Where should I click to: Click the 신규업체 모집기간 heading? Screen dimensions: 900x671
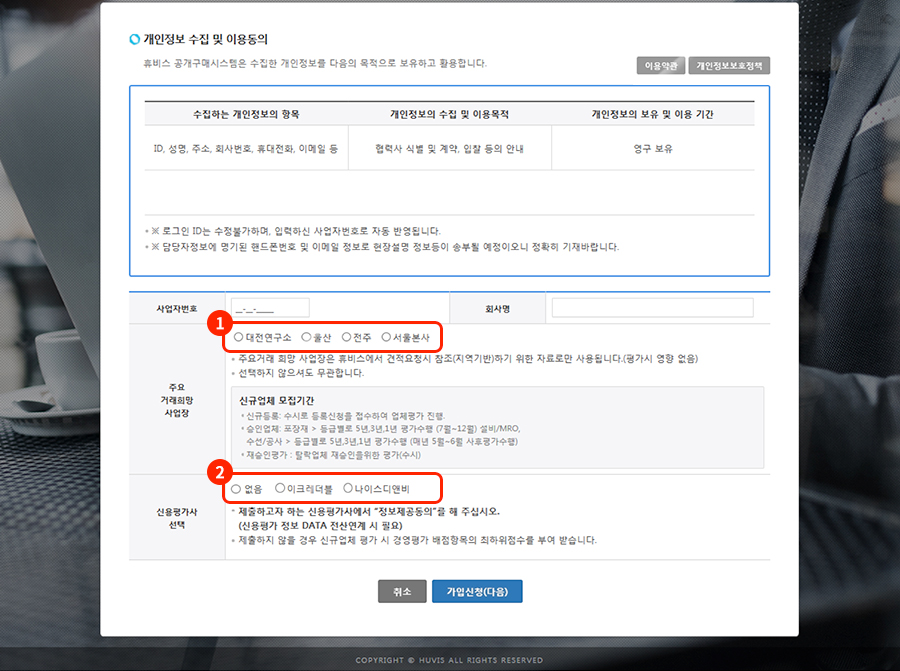277,400
